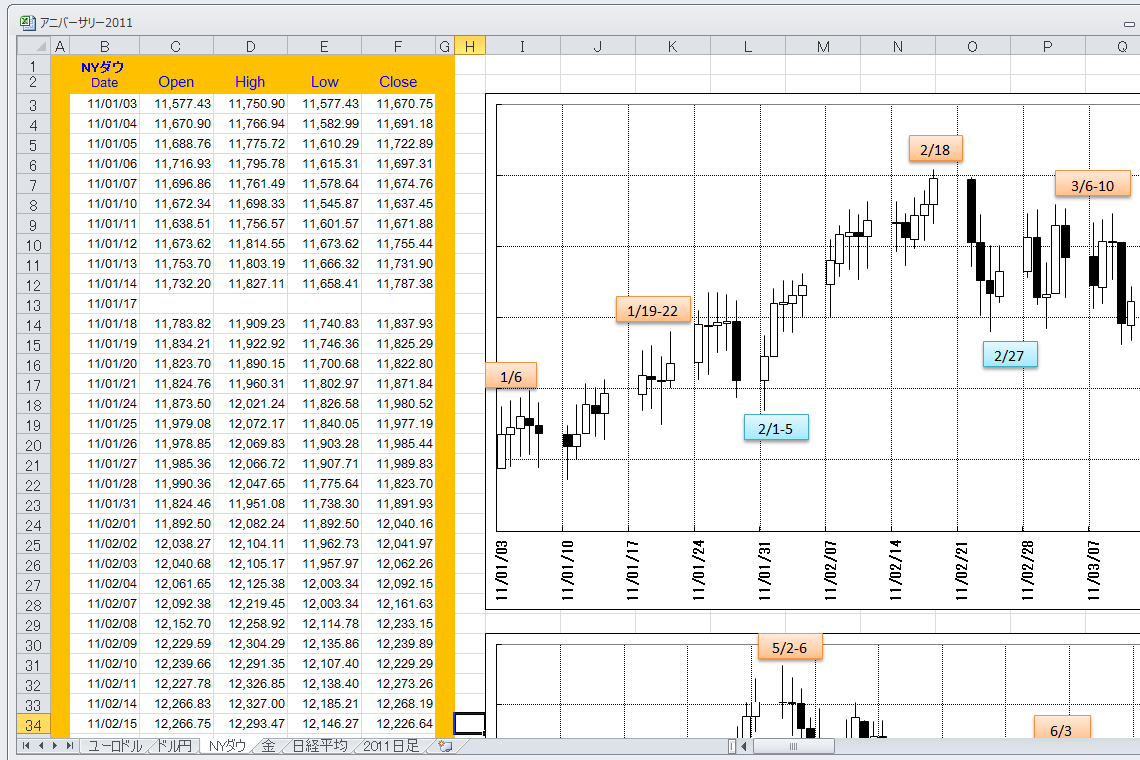The image size is (1140, 760).
Task: Select the 金 sheet tab
Action: pos(268,746)
